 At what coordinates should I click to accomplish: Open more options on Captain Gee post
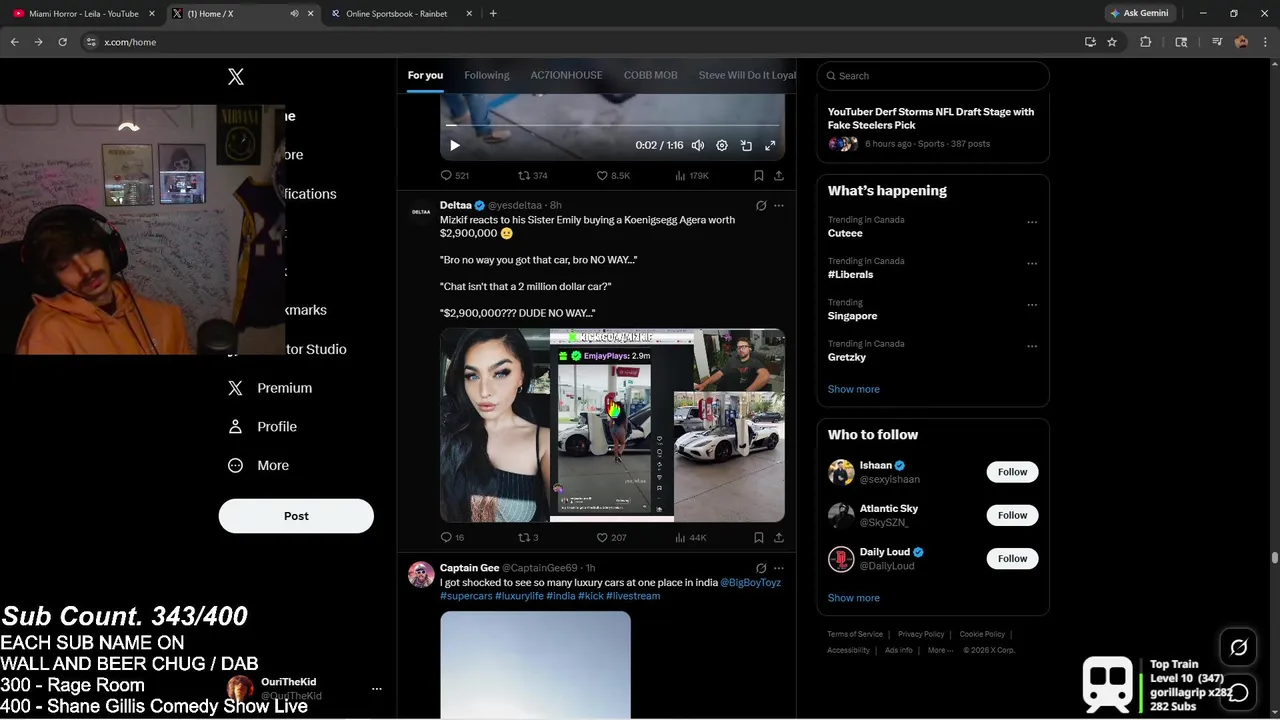tap(779, 568)
